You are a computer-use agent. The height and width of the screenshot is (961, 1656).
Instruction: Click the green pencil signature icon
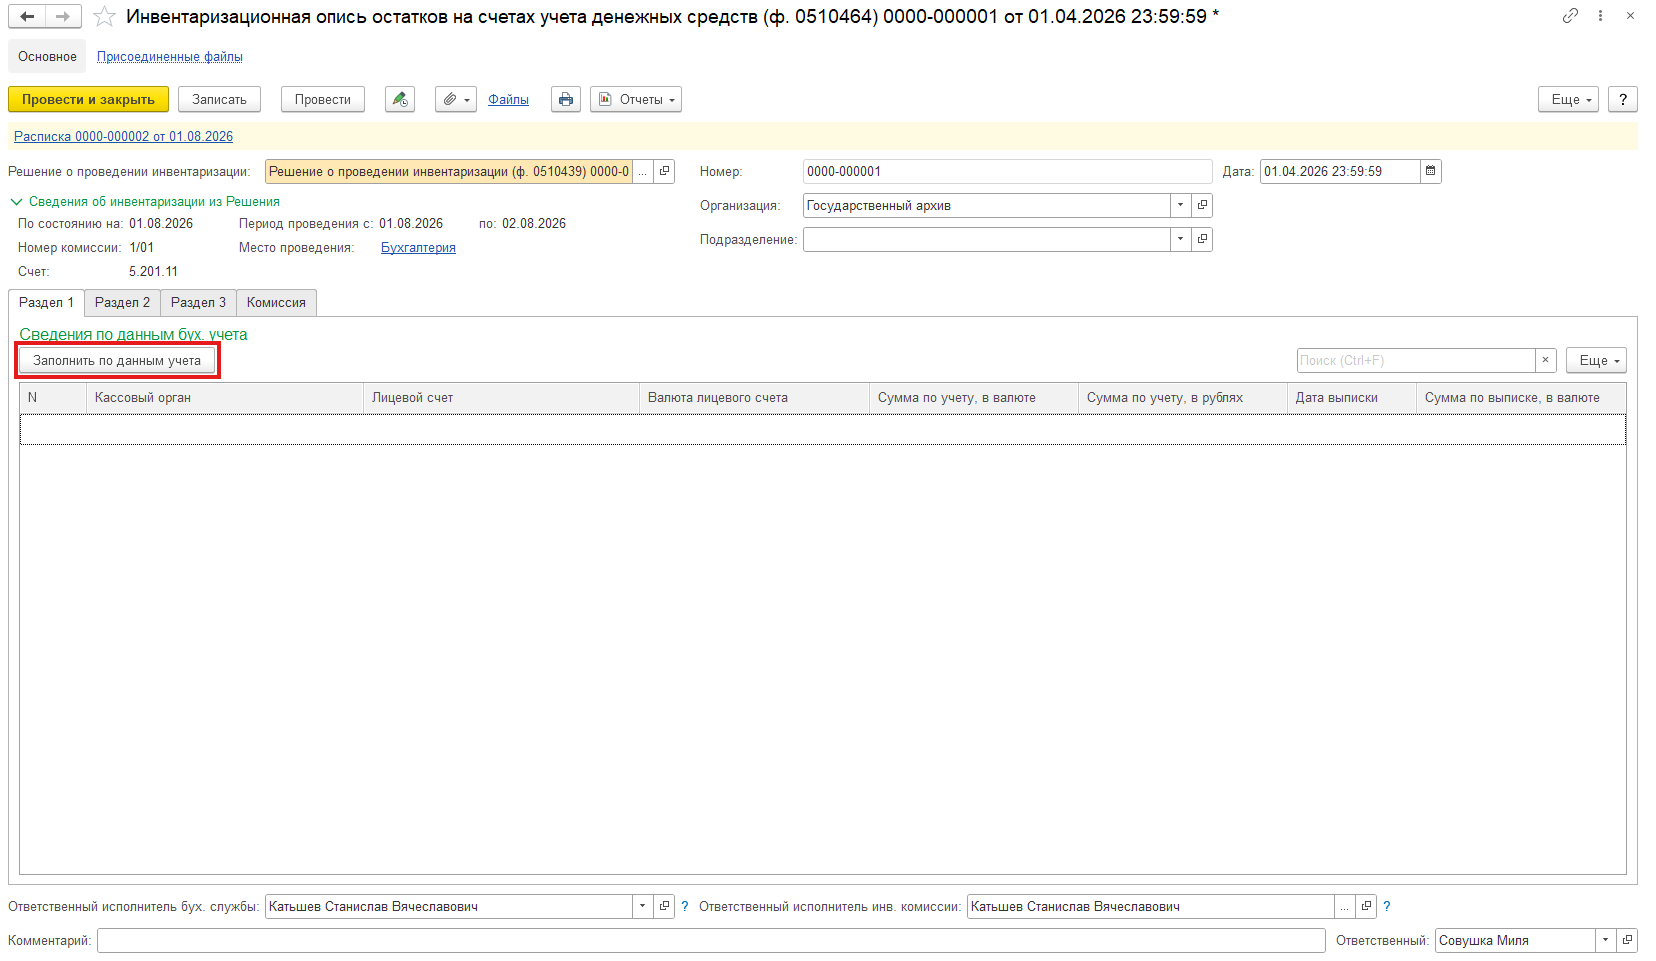pos(400,99)
